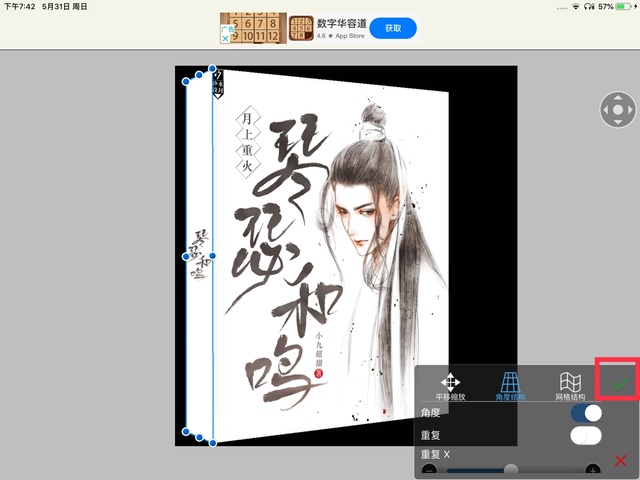Screen dimensions: 640x480
Task: Tap the round navigation pad icon
Action: click(618, 110)
